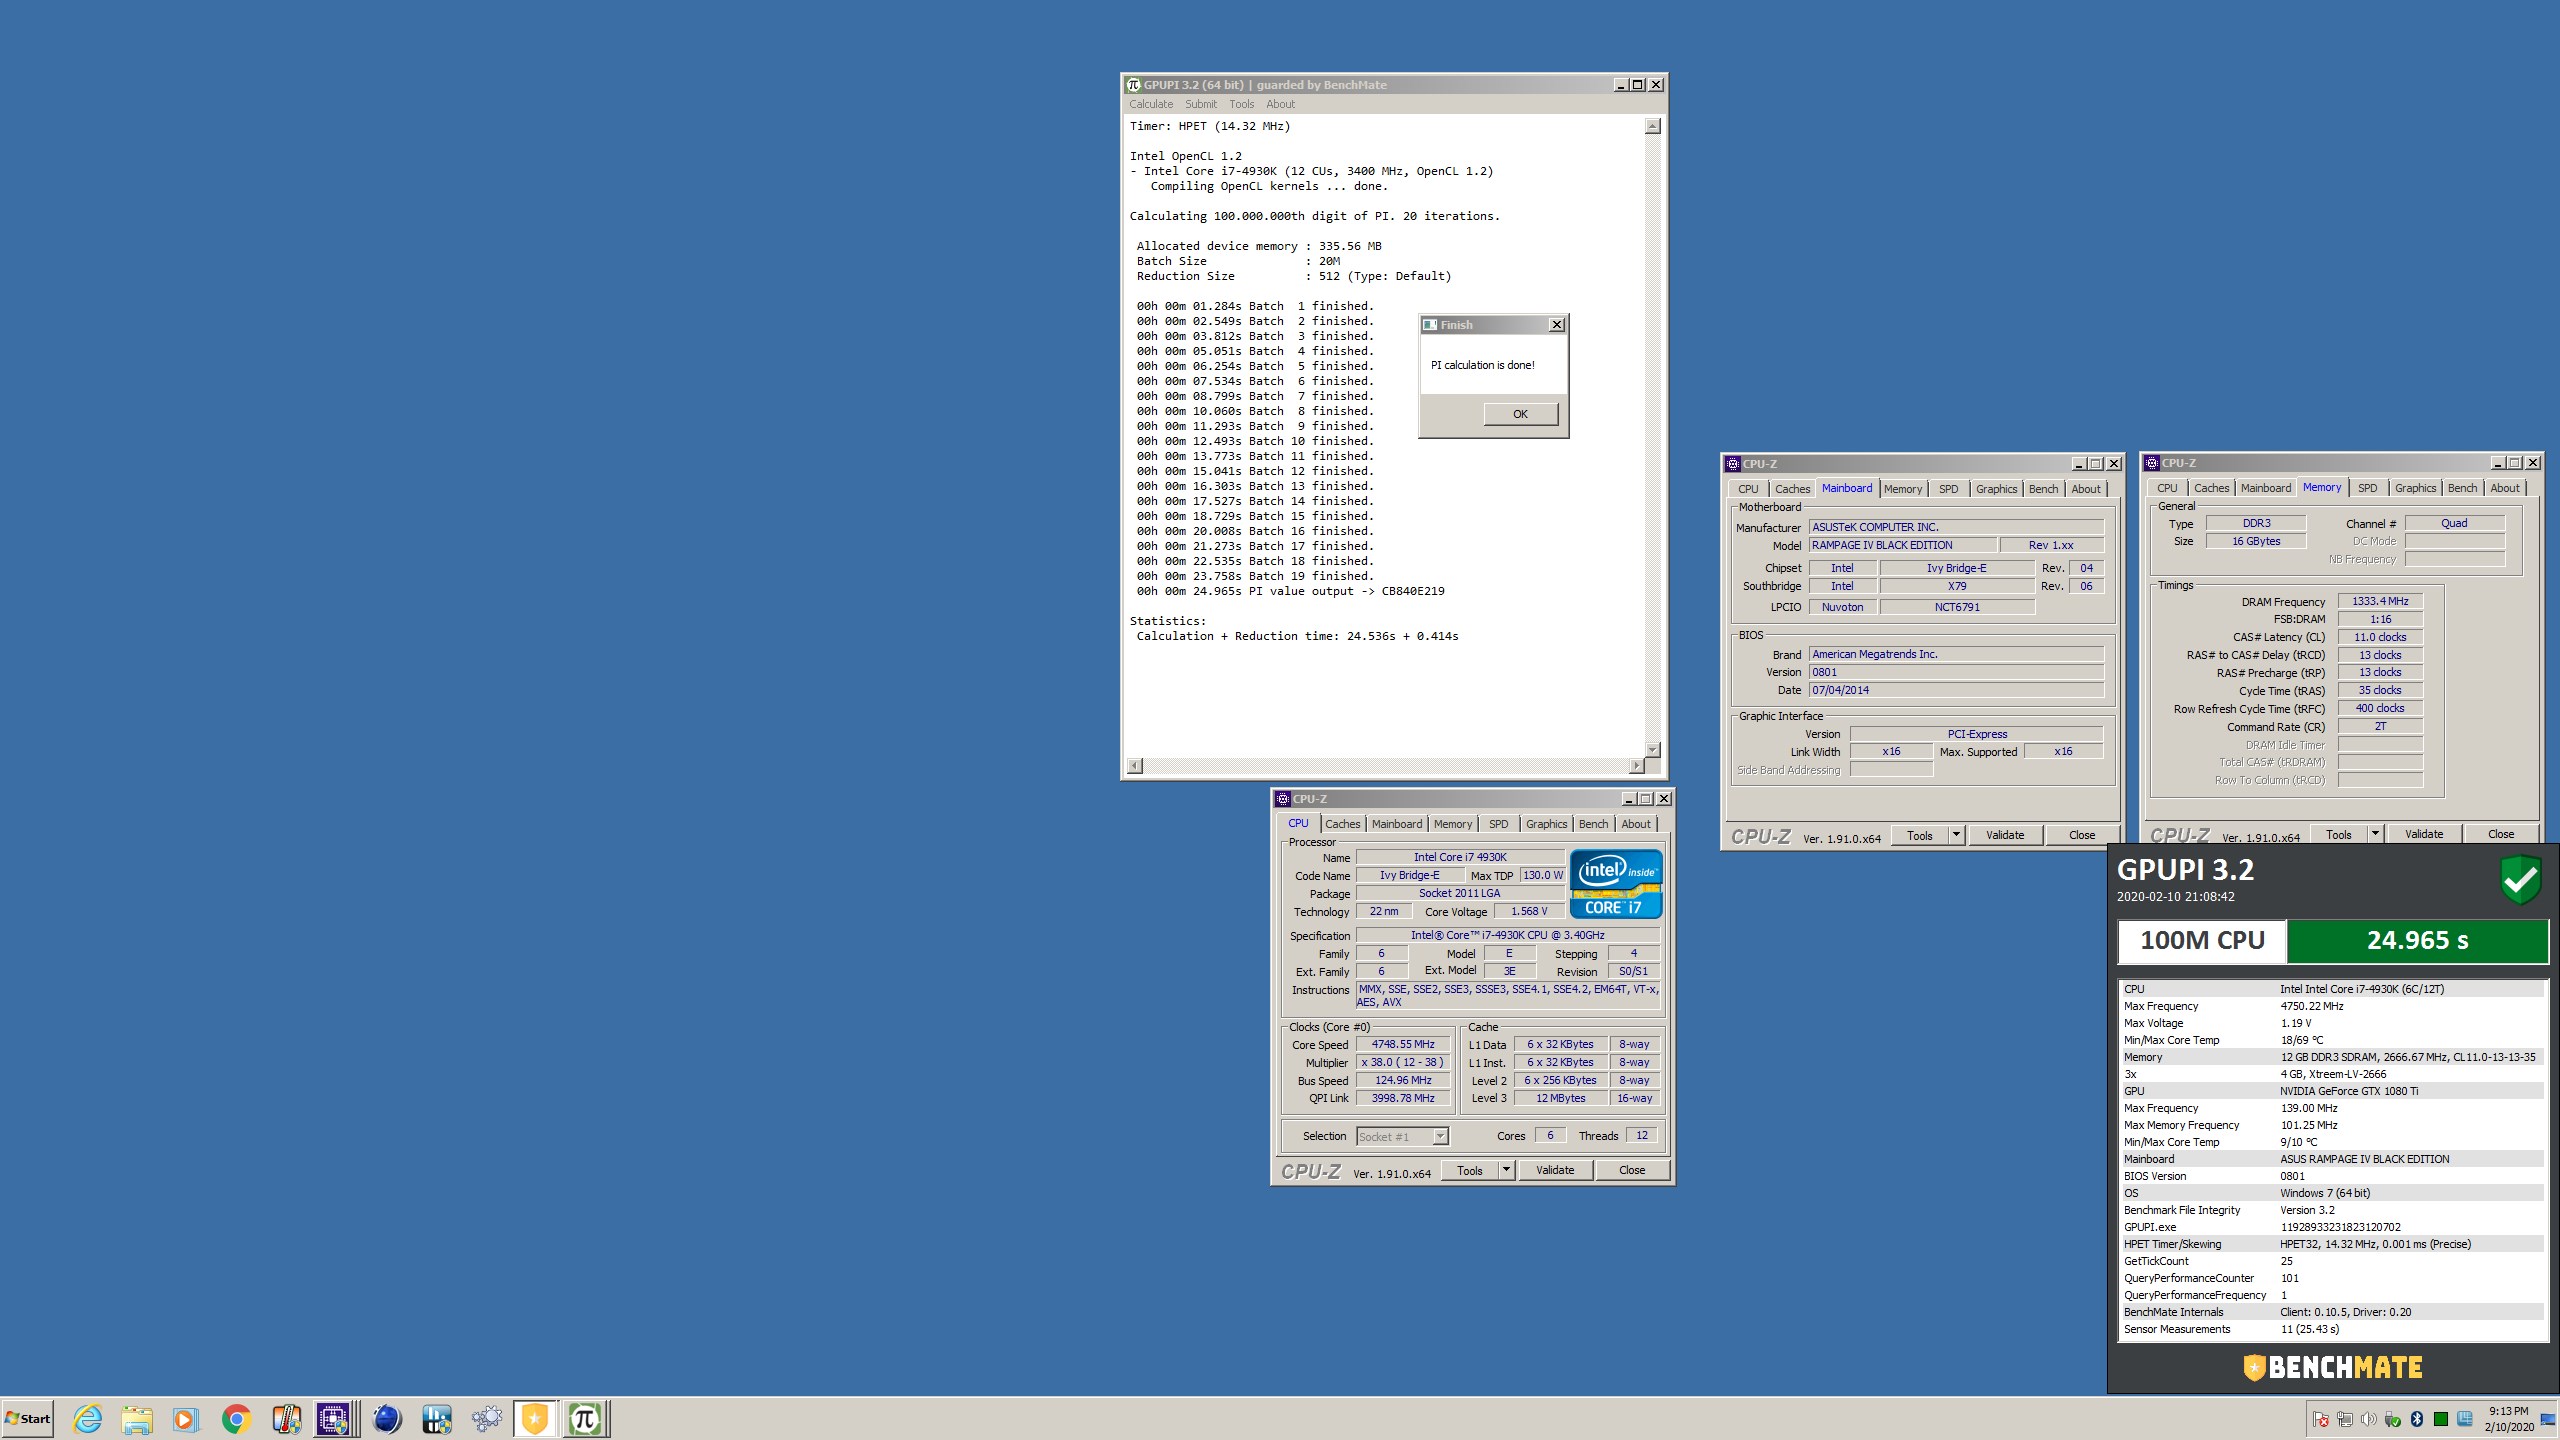
Task: Click Validate in CPU-Z Memory window
Action: click(x=2424, y=834)
